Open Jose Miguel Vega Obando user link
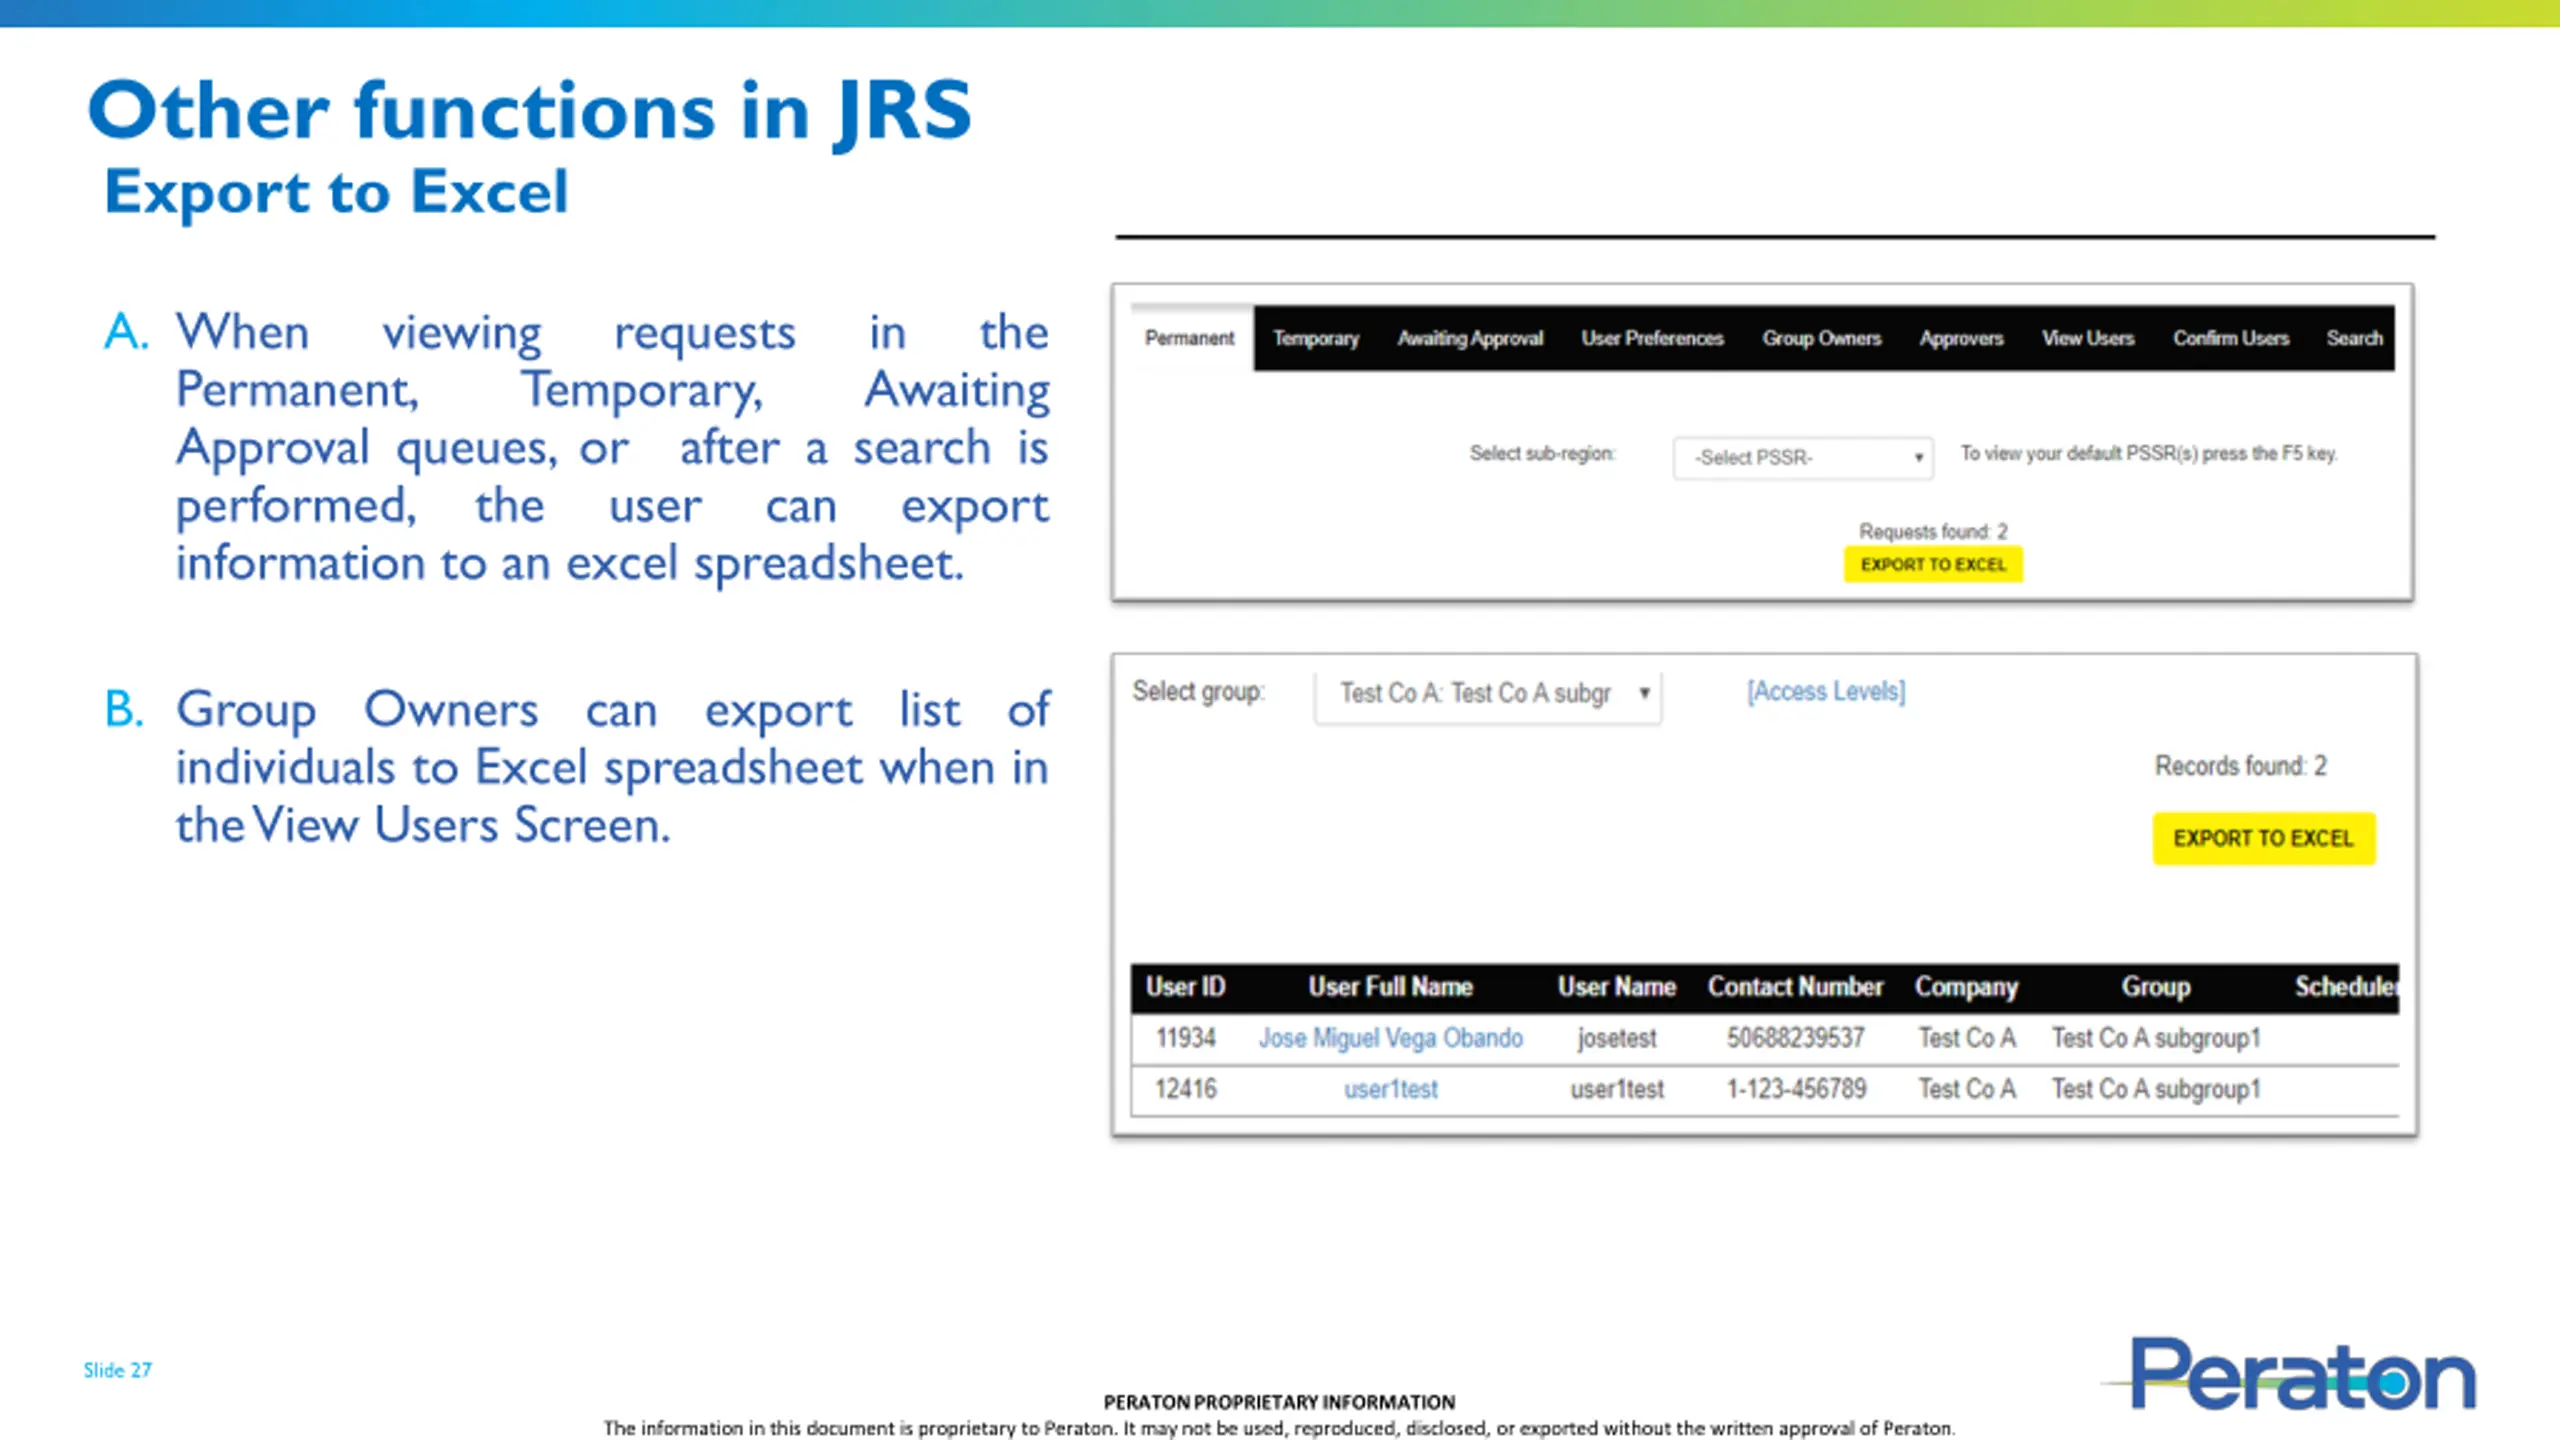Viewport: 2560px width, 1440px height. [x=1390, y=1038]
